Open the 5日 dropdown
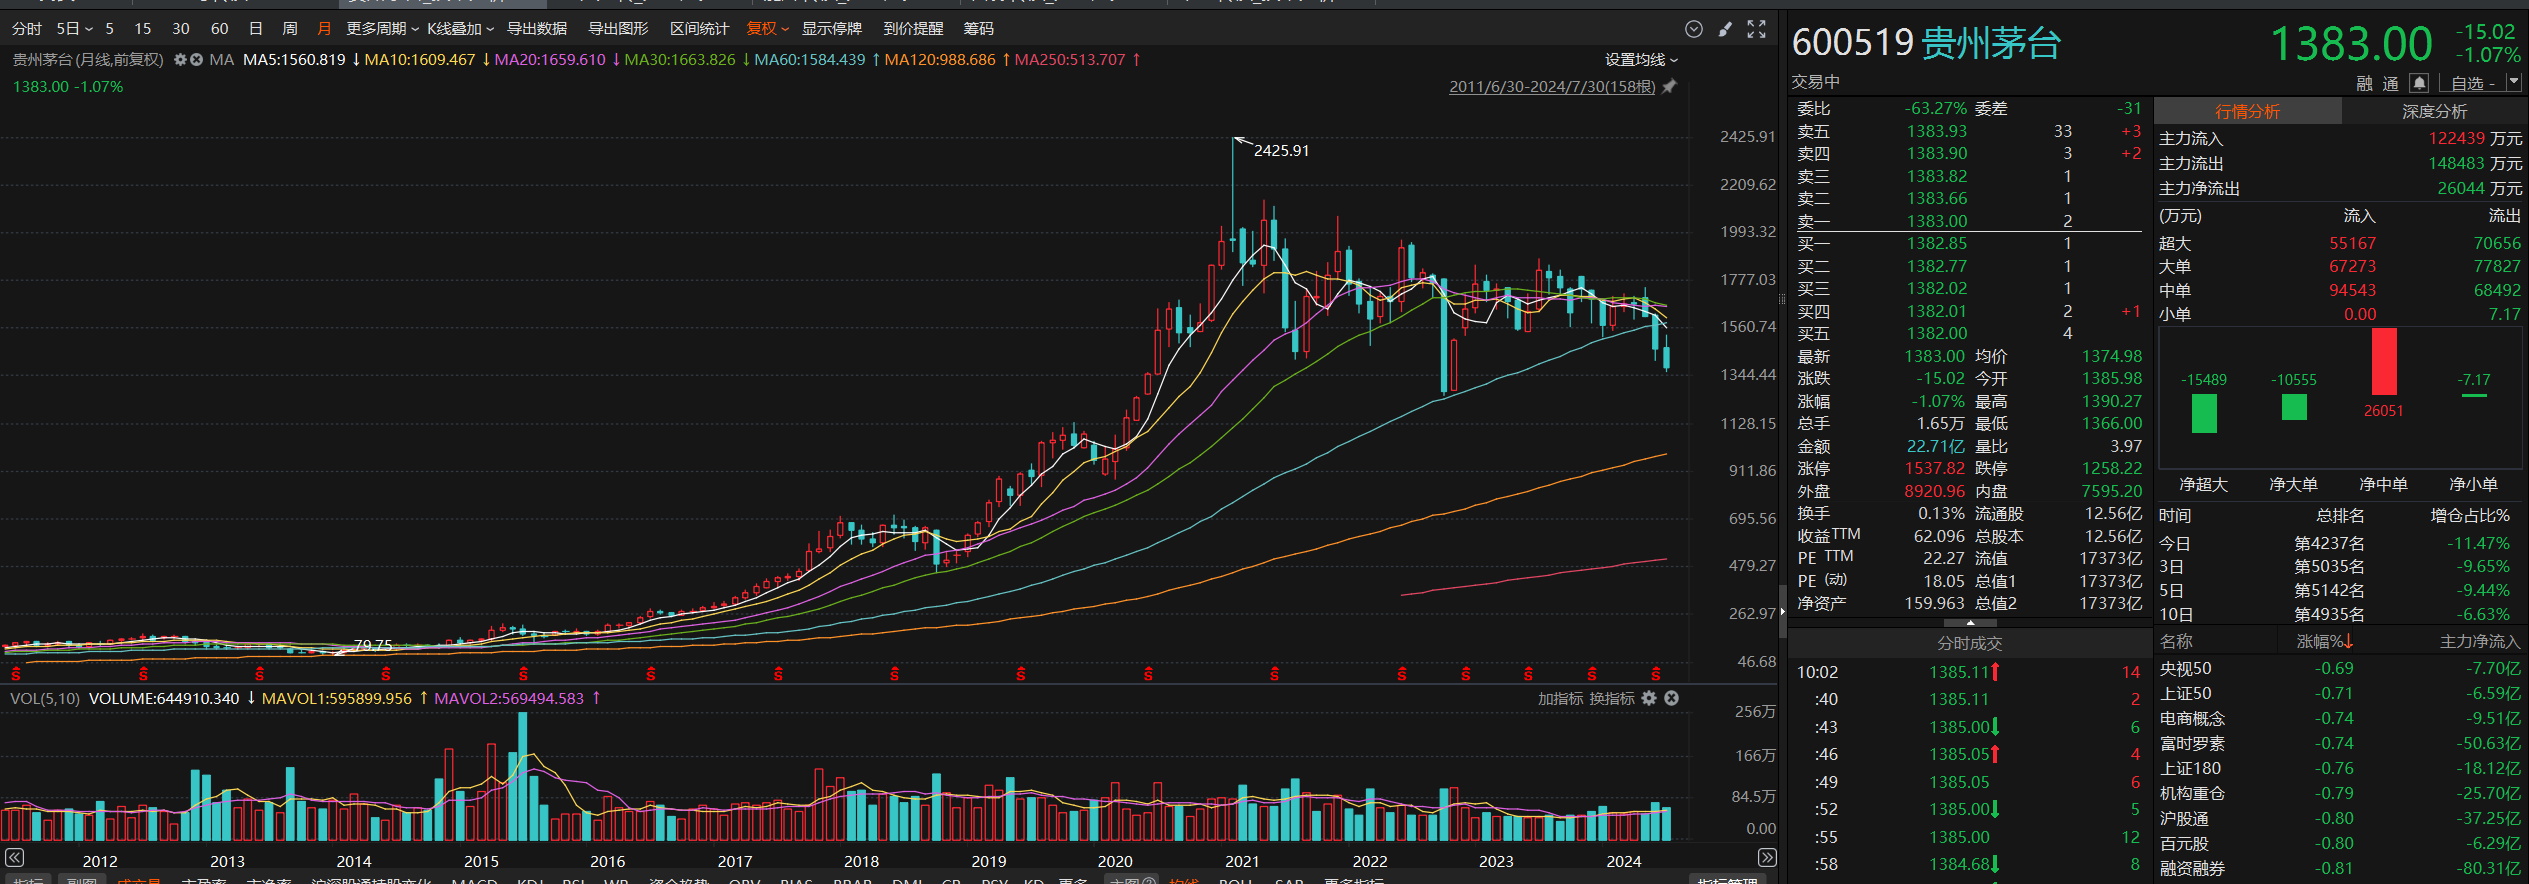2529x884 pixels. (74, 29)
